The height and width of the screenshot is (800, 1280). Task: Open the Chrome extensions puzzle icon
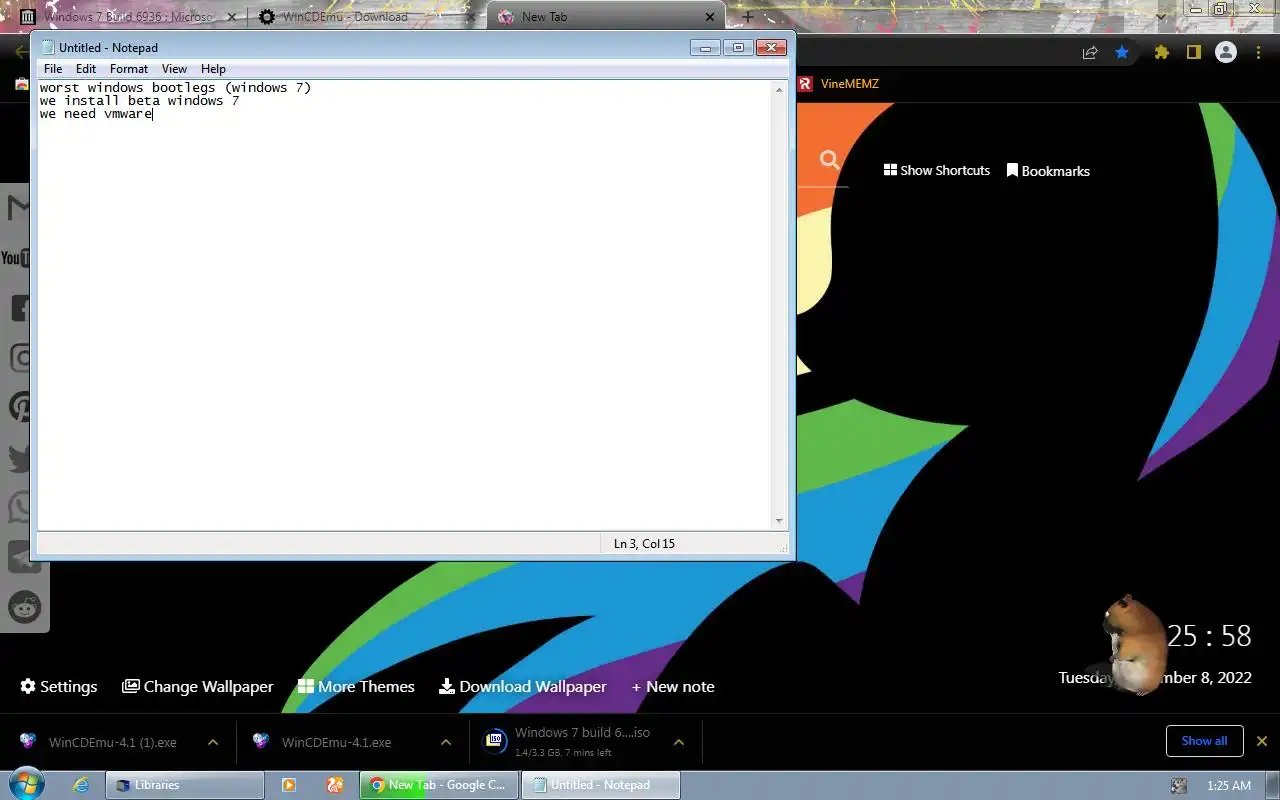click(x=1161, y=53)
